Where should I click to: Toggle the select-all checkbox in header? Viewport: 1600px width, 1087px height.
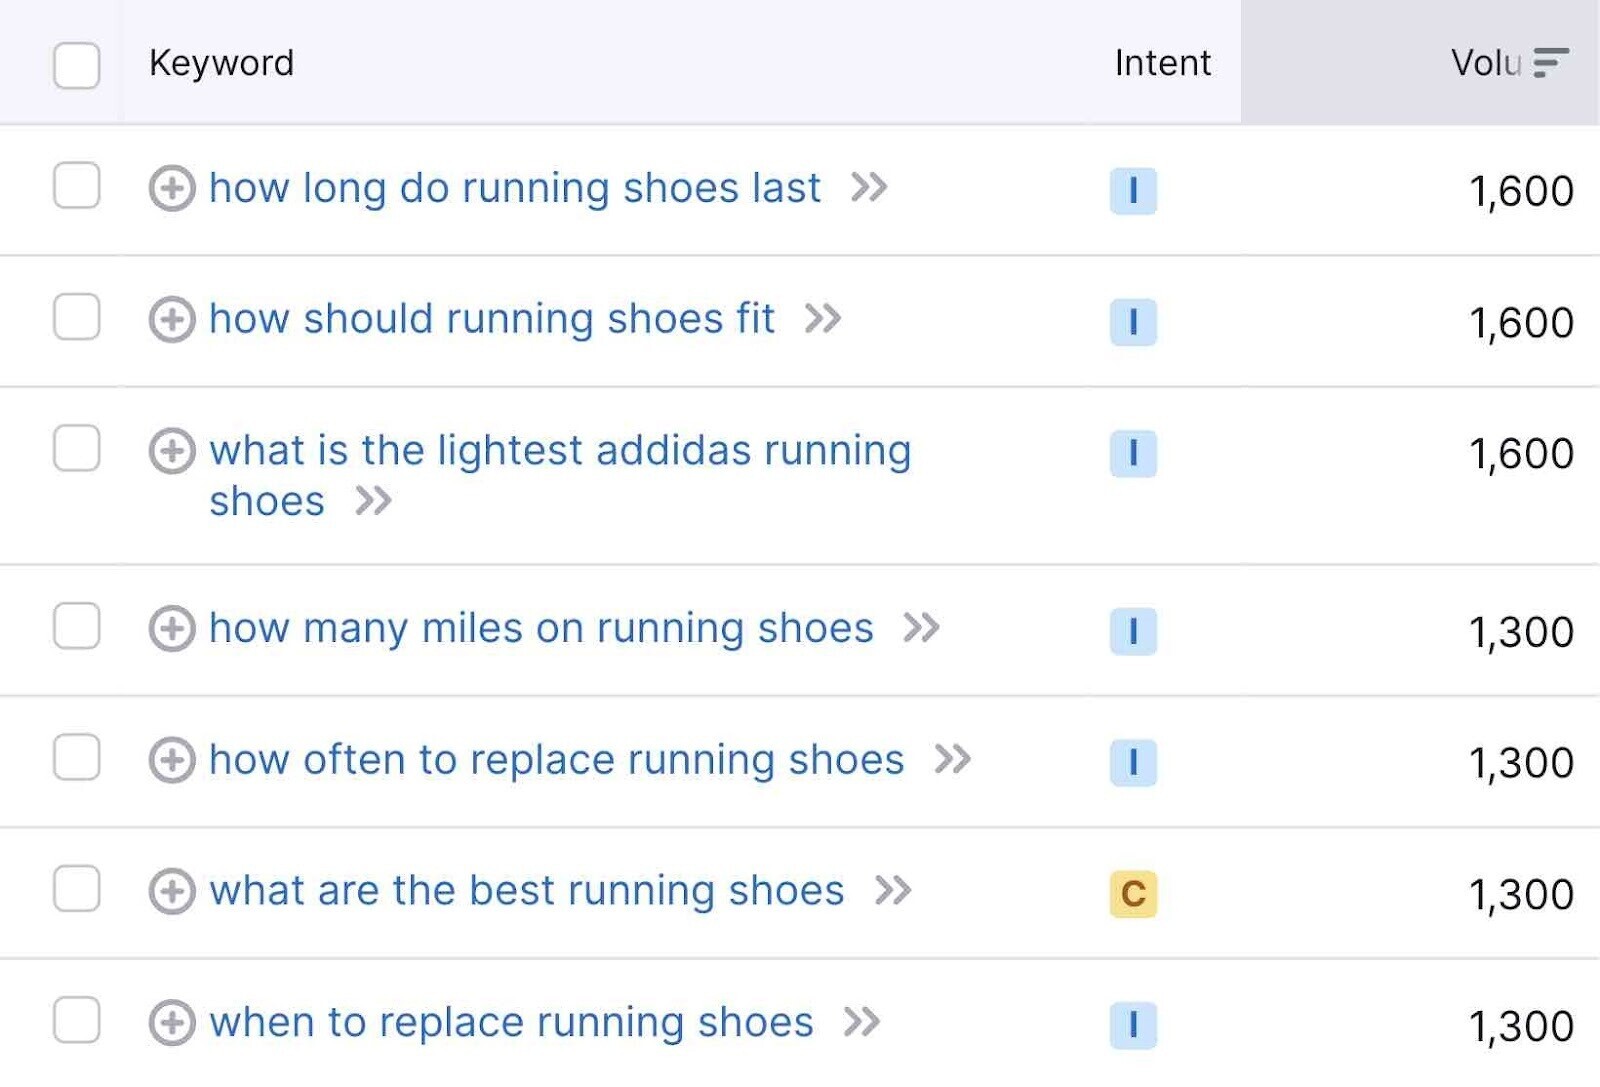[x=76, y=65]
